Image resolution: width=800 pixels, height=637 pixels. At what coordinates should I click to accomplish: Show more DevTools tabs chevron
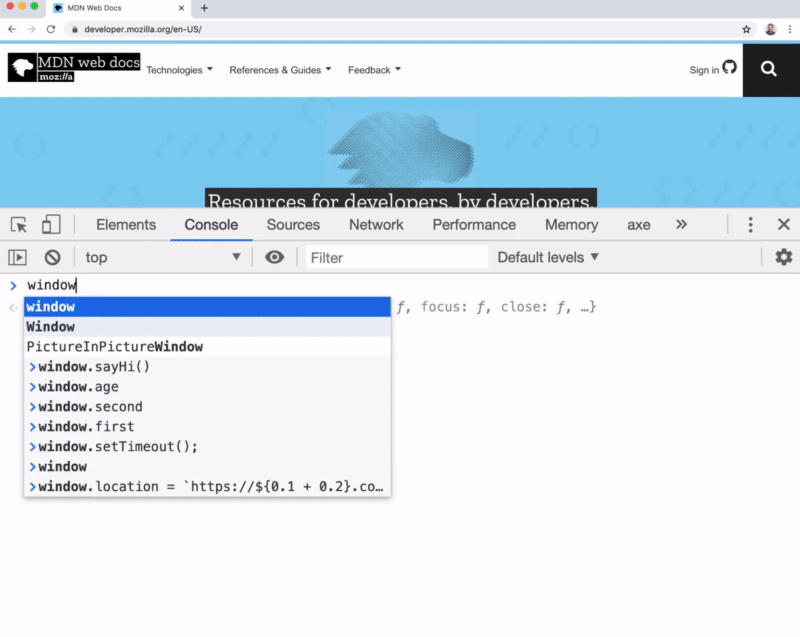coord(682,225)
